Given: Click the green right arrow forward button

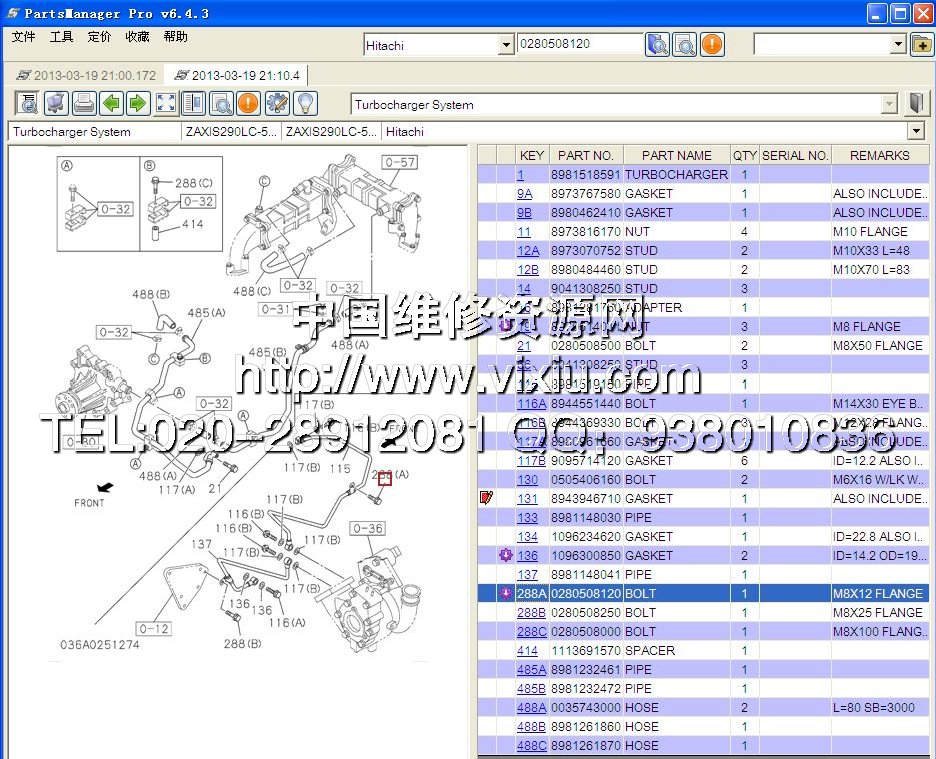Looking at the screenshot, I should click(x=138, y=103).
